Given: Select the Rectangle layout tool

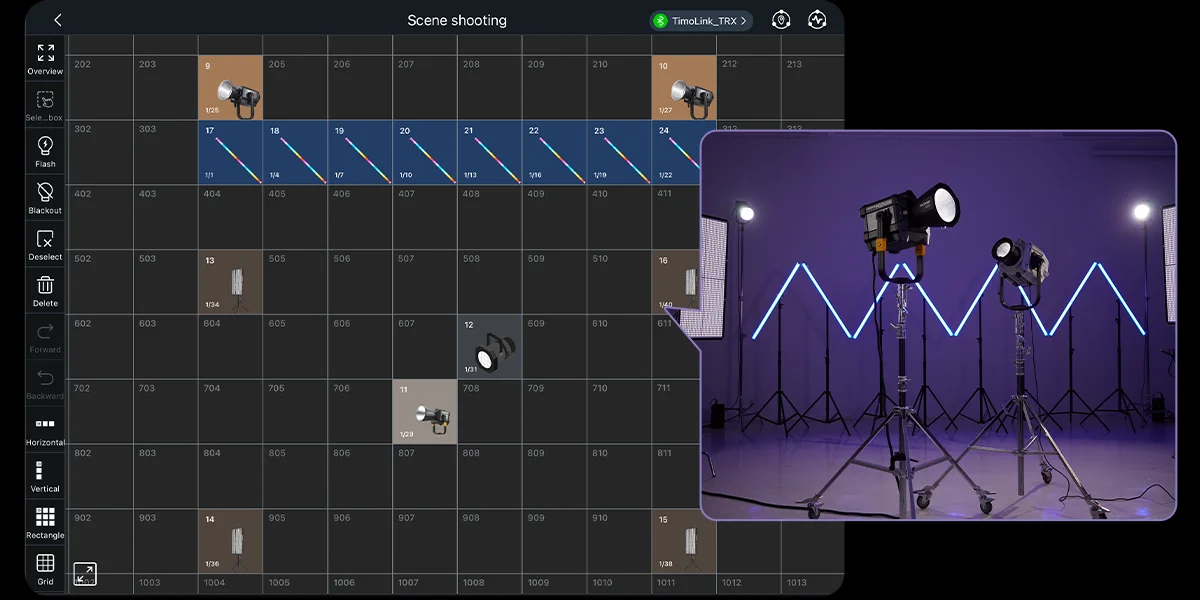Looking at the screenshot, I should pos(45,522).
